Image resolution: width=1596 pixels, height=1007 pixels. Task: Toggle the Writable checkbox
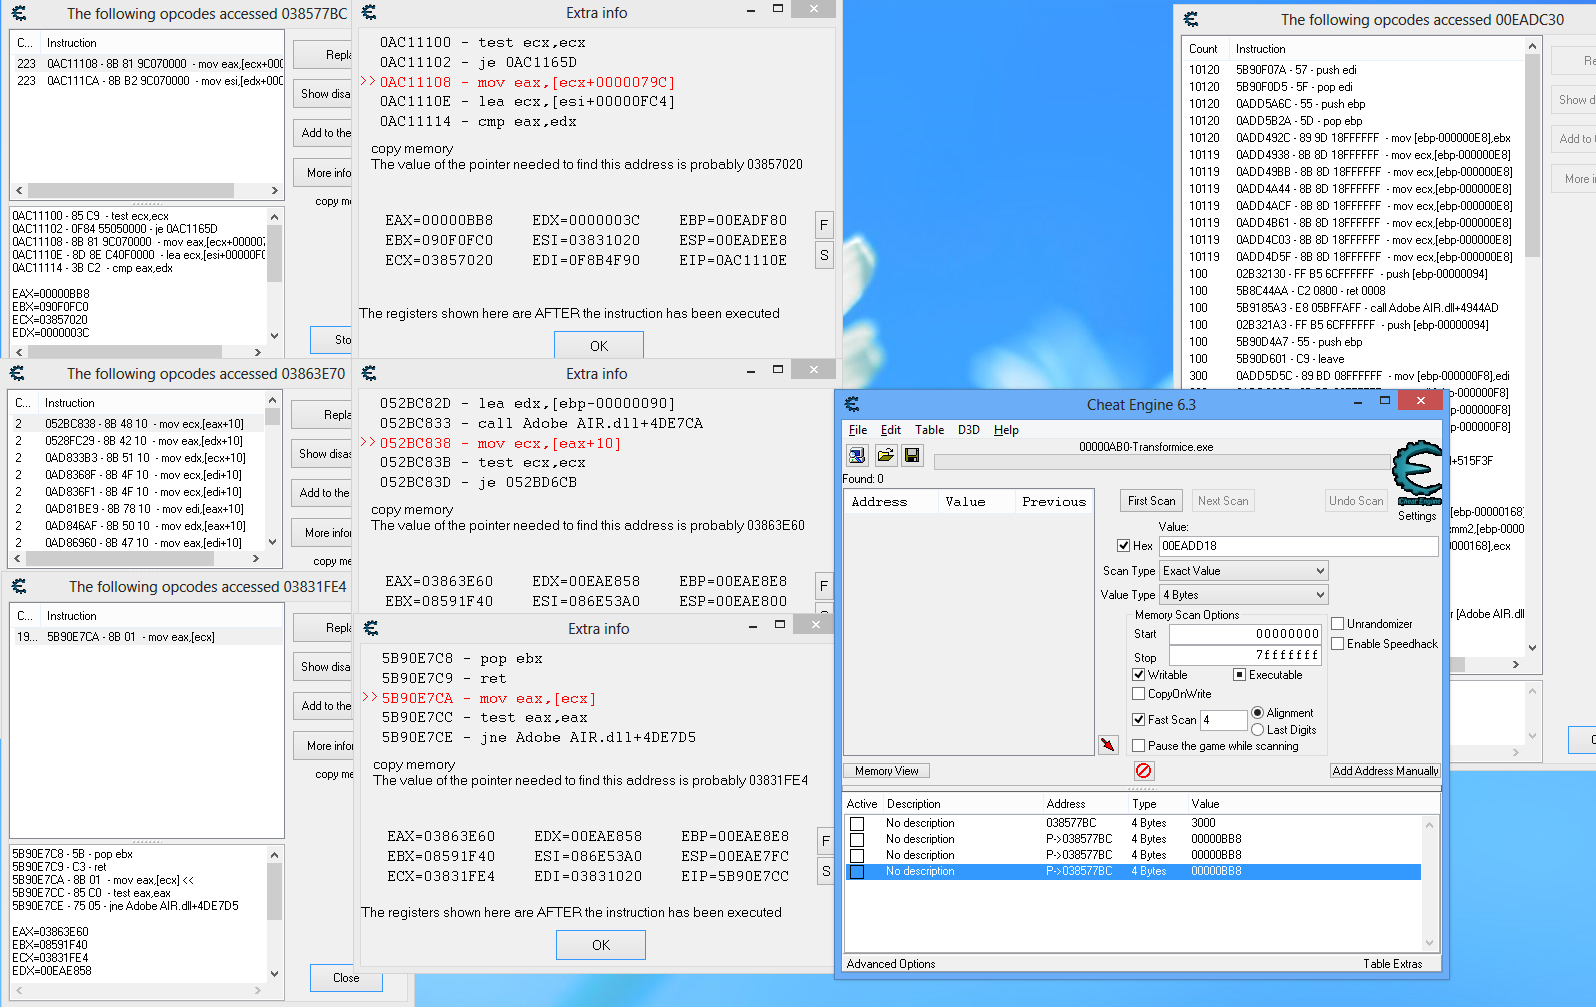[x=1139, y=675]
